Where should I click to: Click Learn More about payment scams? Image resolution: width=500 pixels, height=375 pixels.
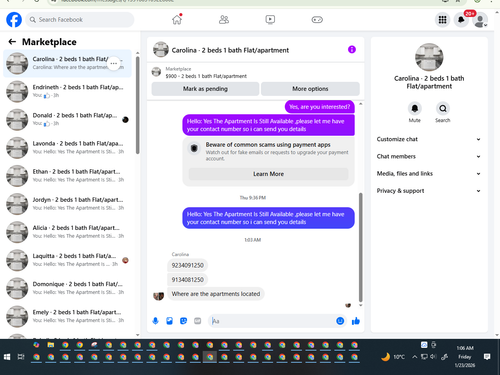click(268, 174)
